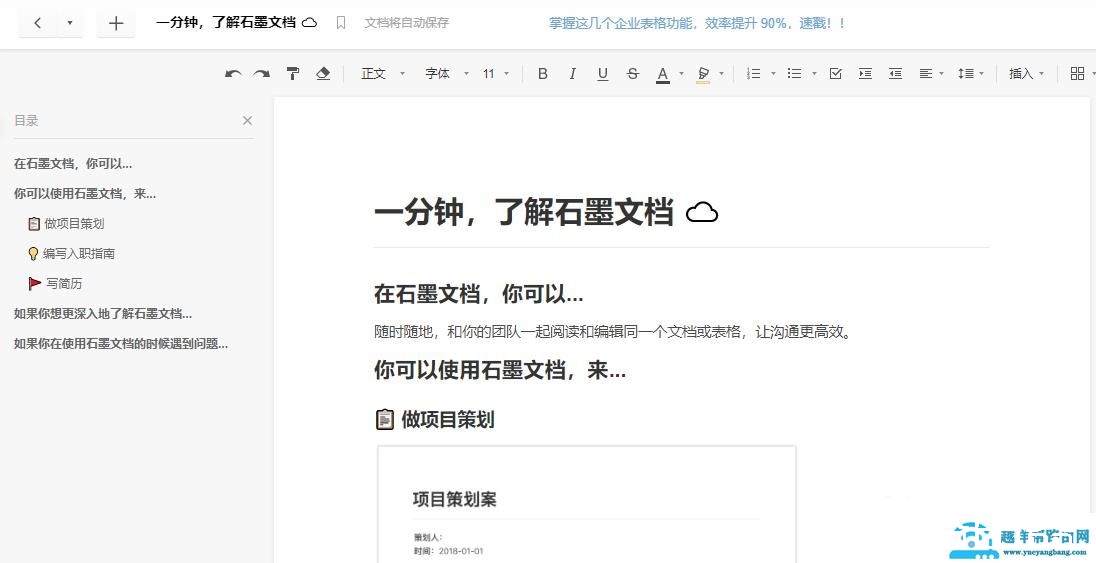Click the 文档将自动保存 status text
Viewport: 1096px width, 563px height.
point(406,23)
